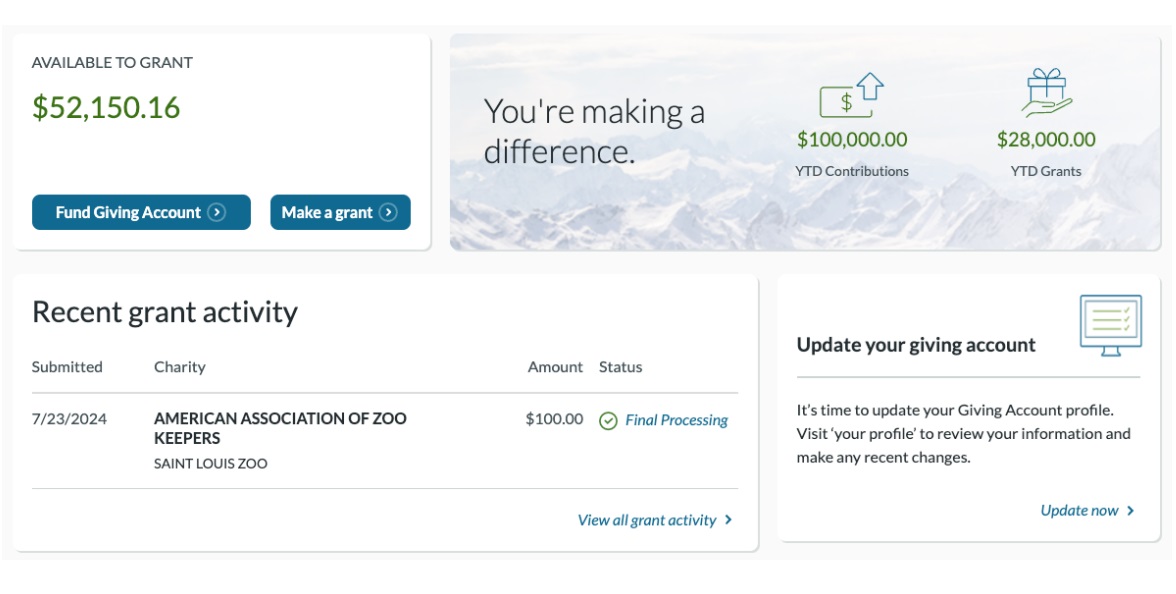Click the chevron next to Update now
Viewport: 1176px width, 594px height.
tap(1130, 511)
